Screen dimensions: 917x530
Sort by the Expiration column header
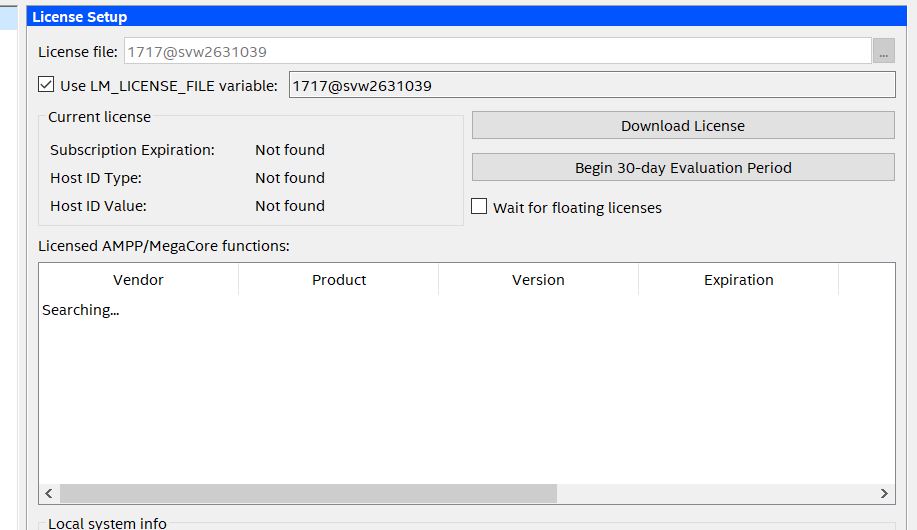(x=739, y=280)
